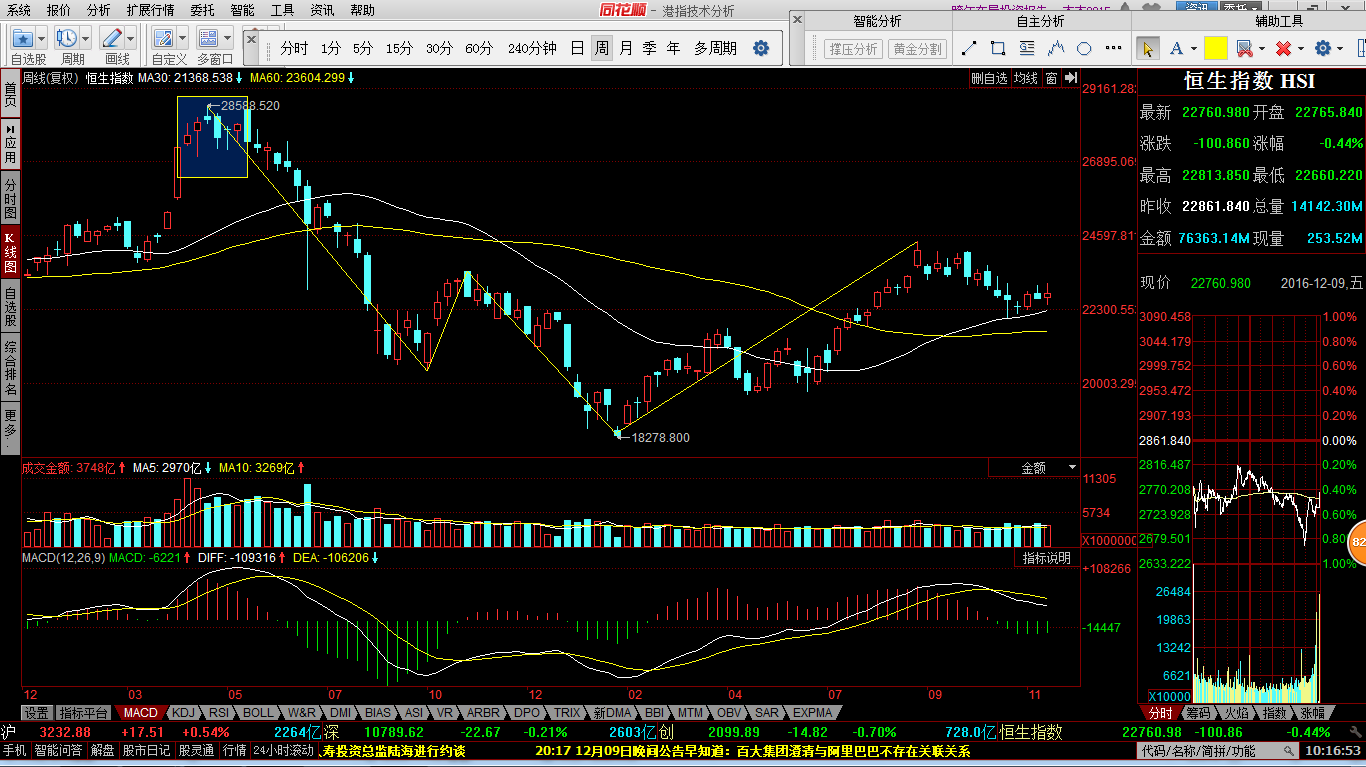This screenshot has height=767, width=1366.
Task: Open the 帮助 menu
Action: coord(362,10)
